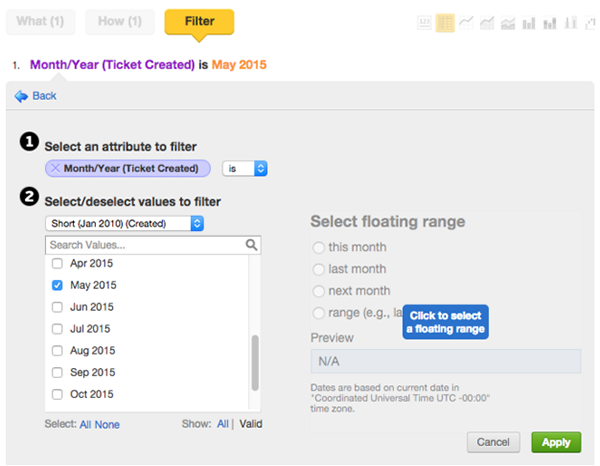600x466 pixels.
Task: Open the 'is' operator dropdown
Action: pyautogui.click(x=244, y=169)
